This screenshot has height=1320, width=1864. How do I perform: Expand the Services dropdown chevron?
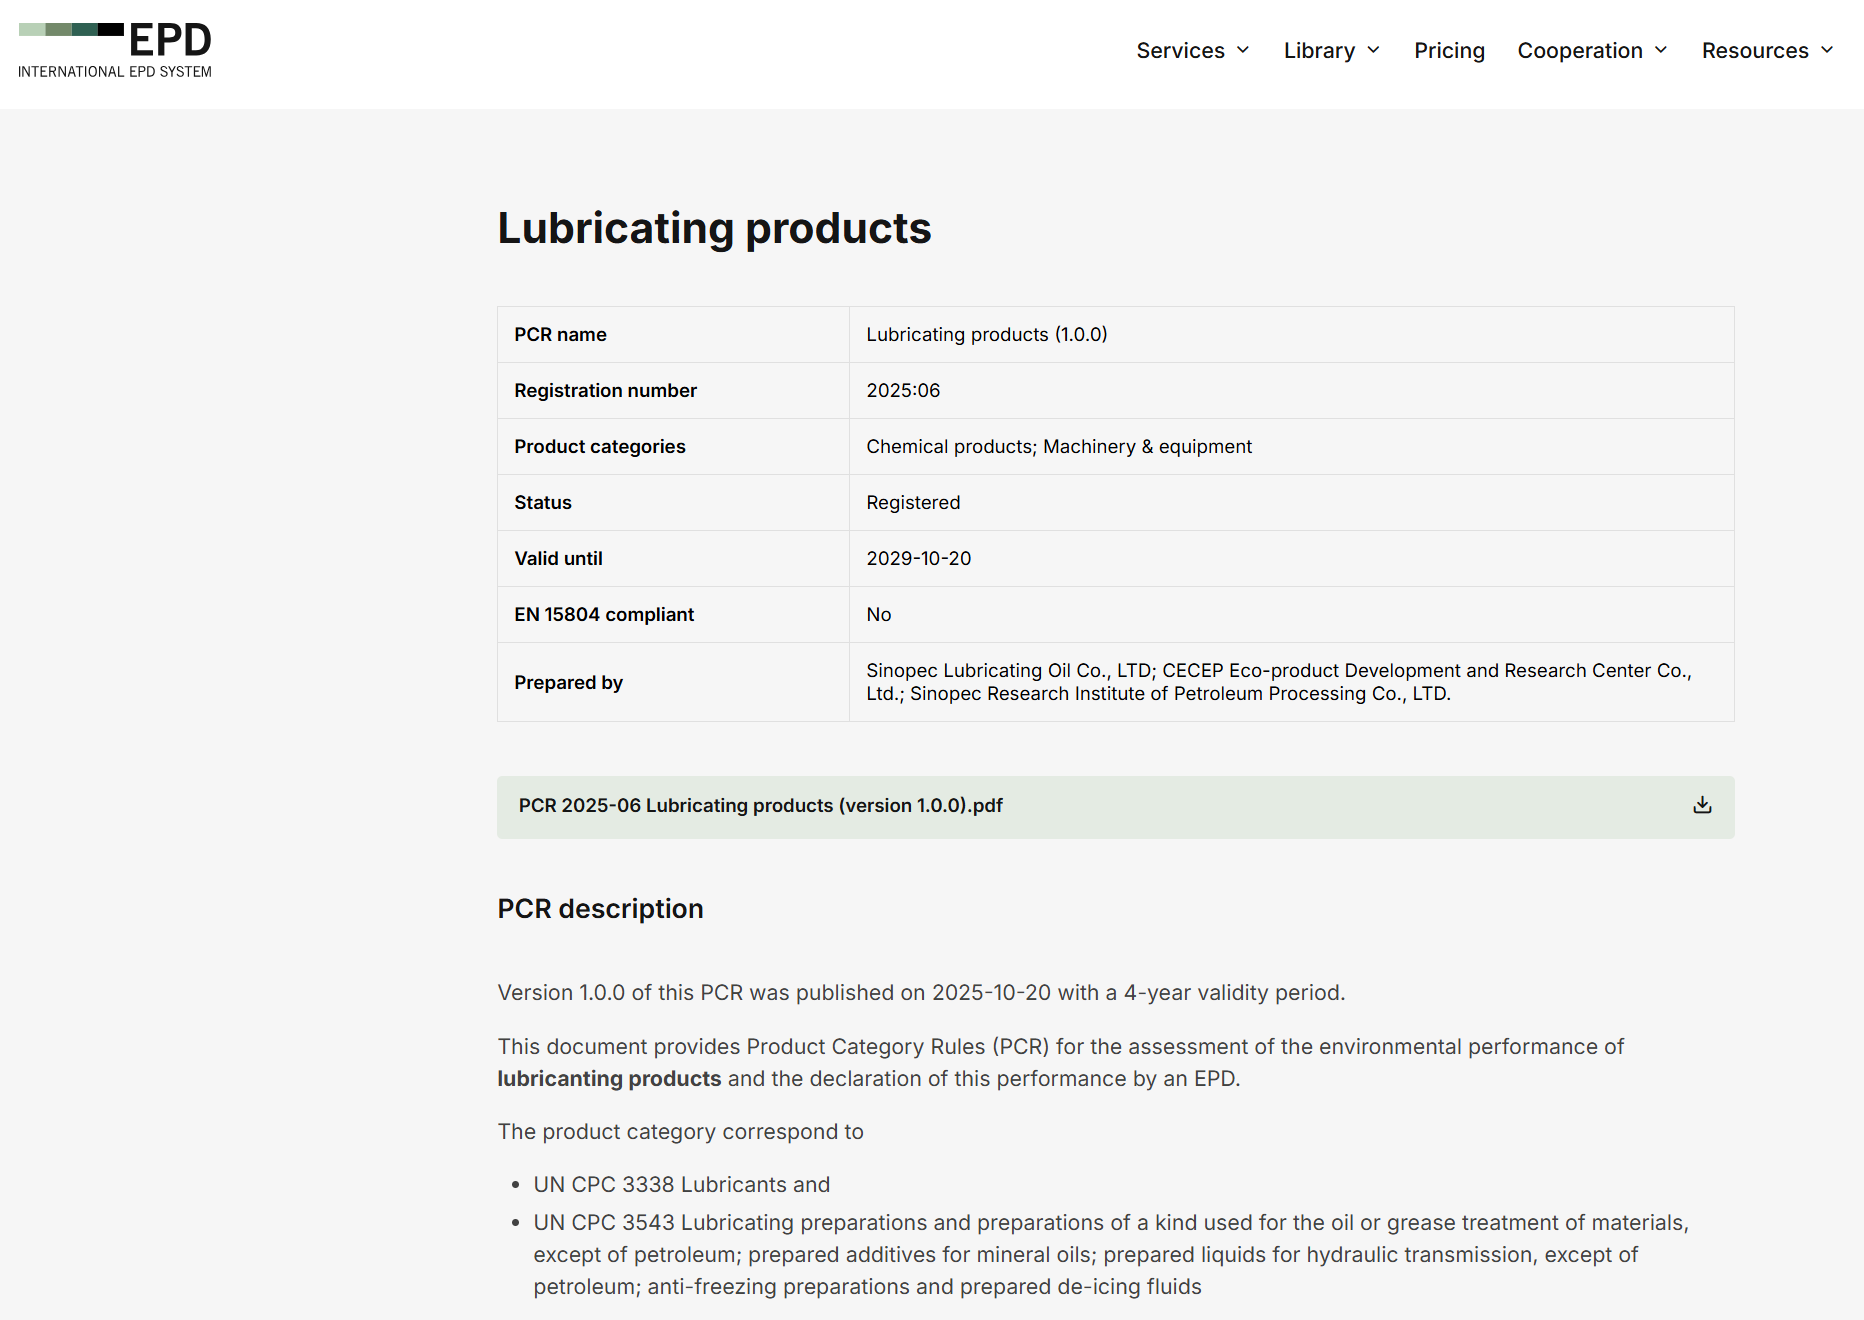point(1243,50)
